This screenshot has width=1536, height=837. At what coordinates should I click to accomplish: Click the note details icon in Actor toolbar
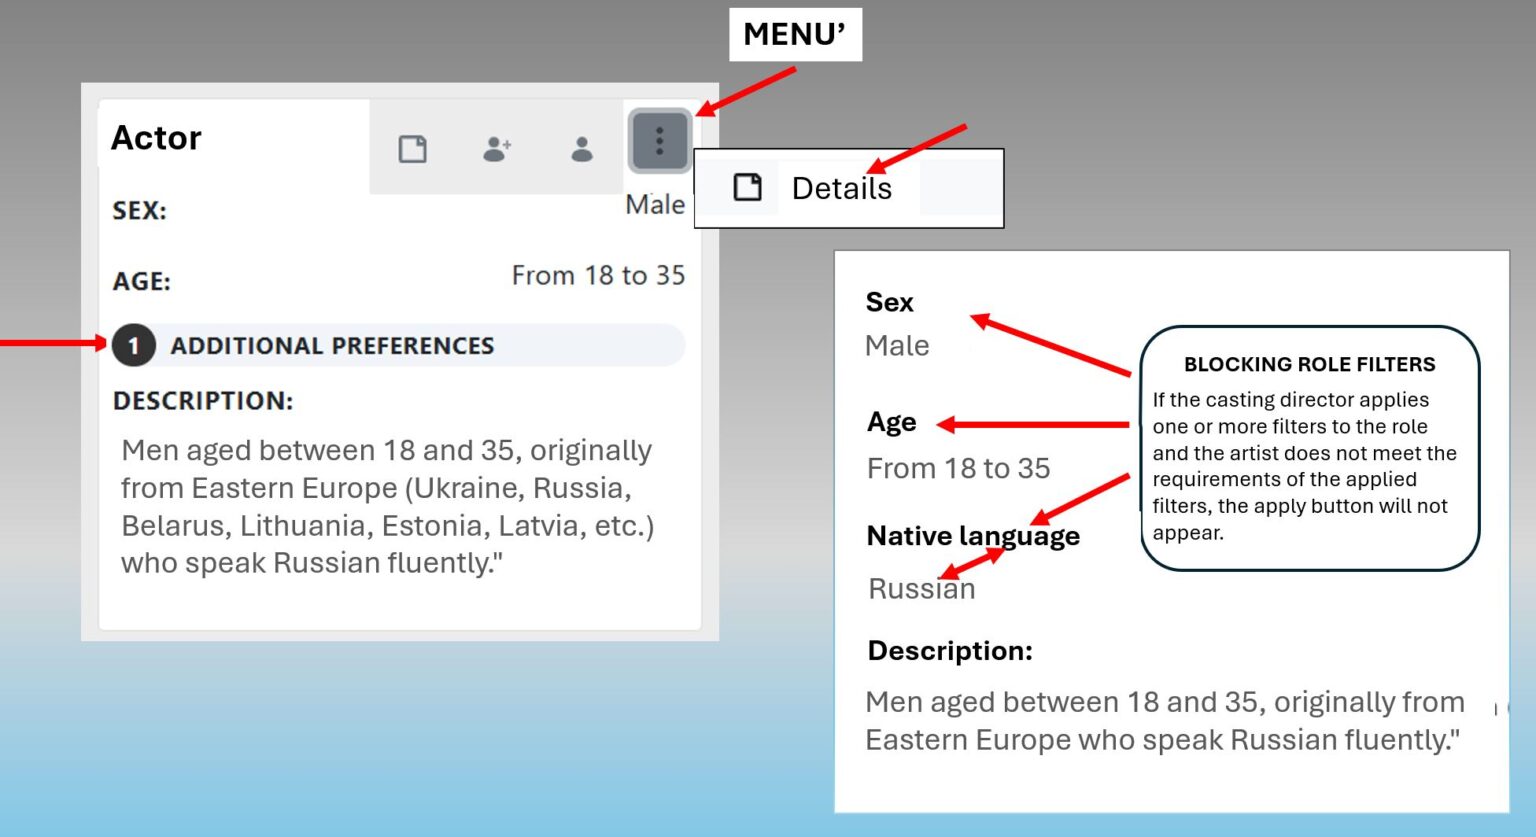413,149
